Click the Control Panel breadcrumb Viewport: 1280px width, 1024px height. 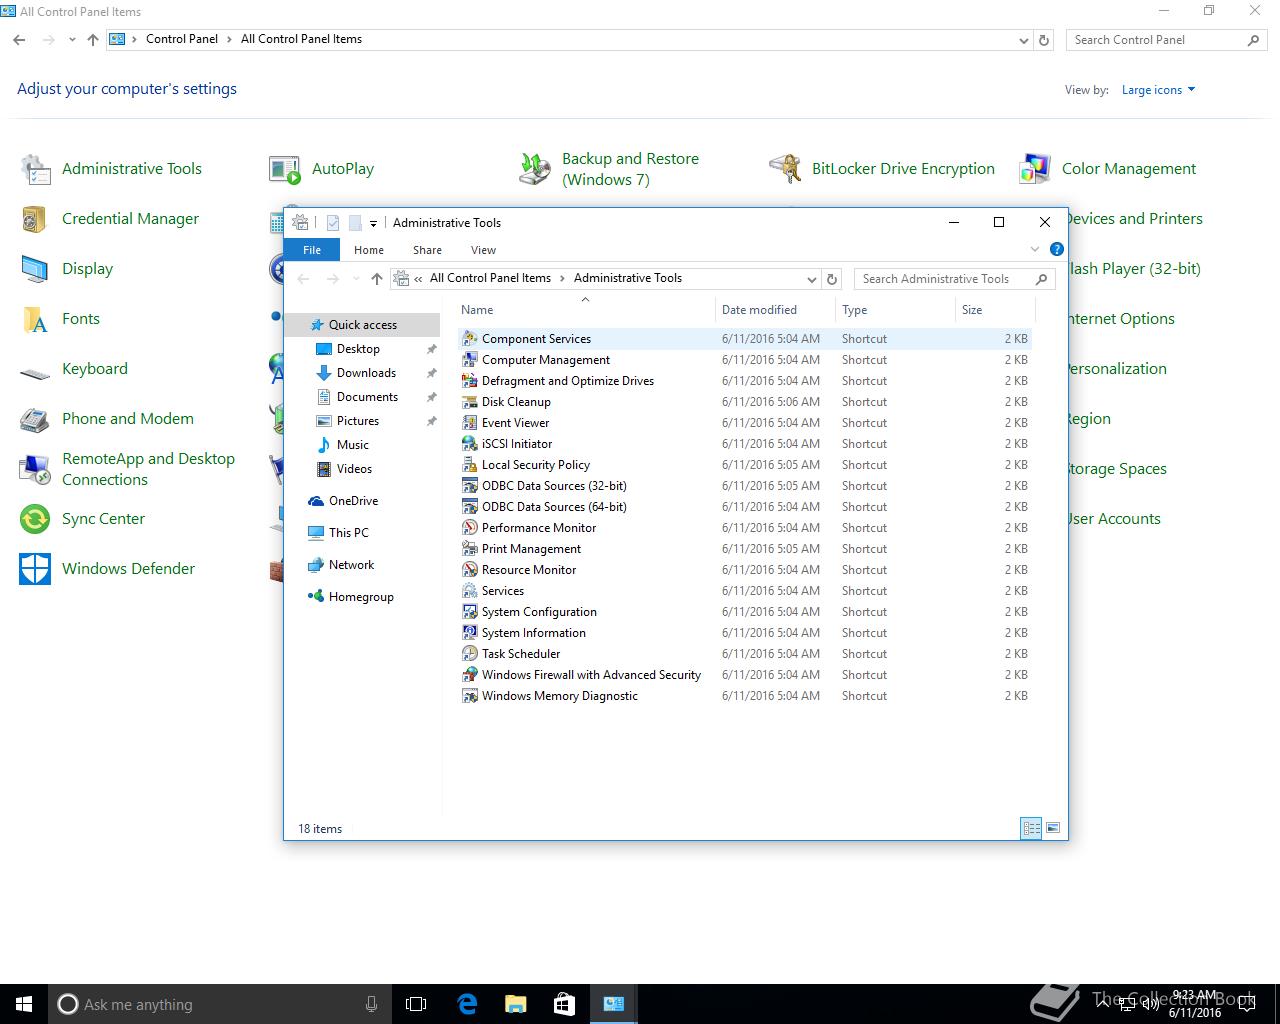click(182, 39)
